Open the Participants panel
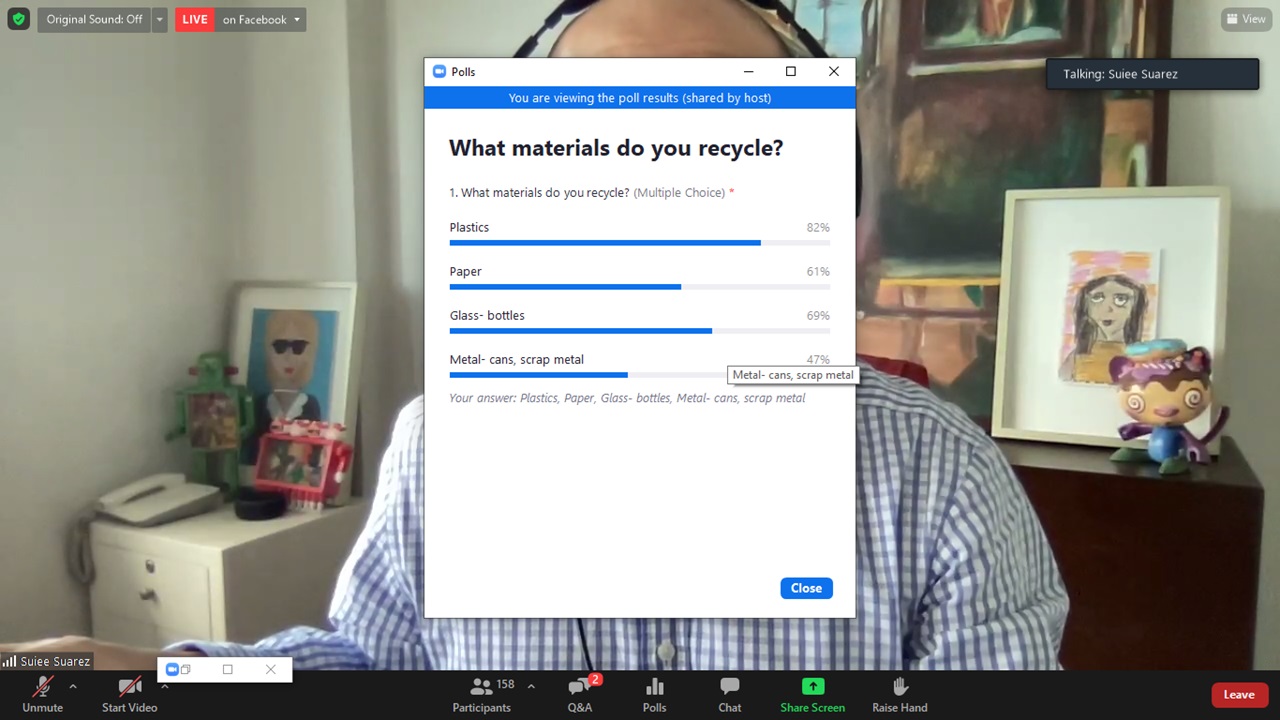The image size is (1280, 720). pos(482,693)
